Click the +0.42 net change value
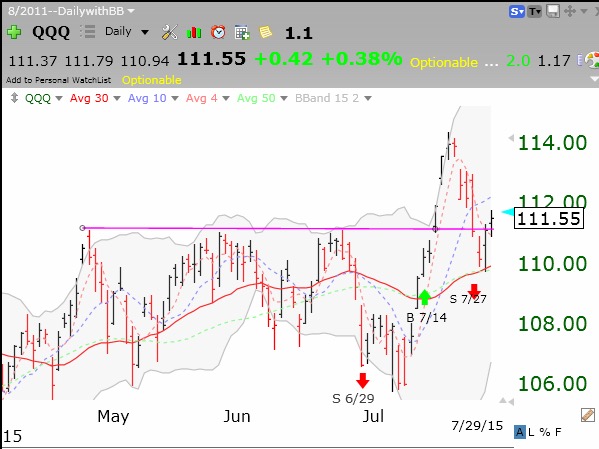This screenshot has height=449, width=599. 283,59
